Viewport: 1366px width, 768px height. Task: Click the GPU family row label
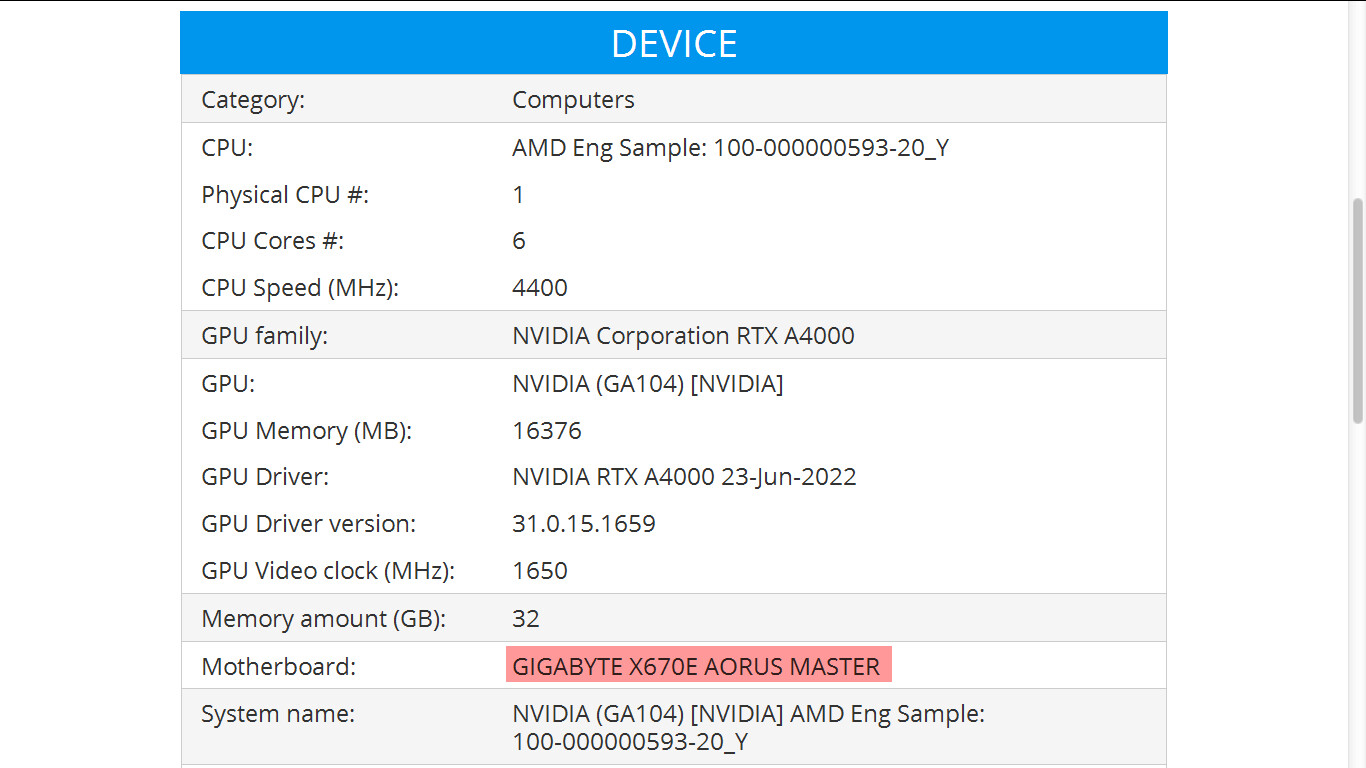(264, 336)
